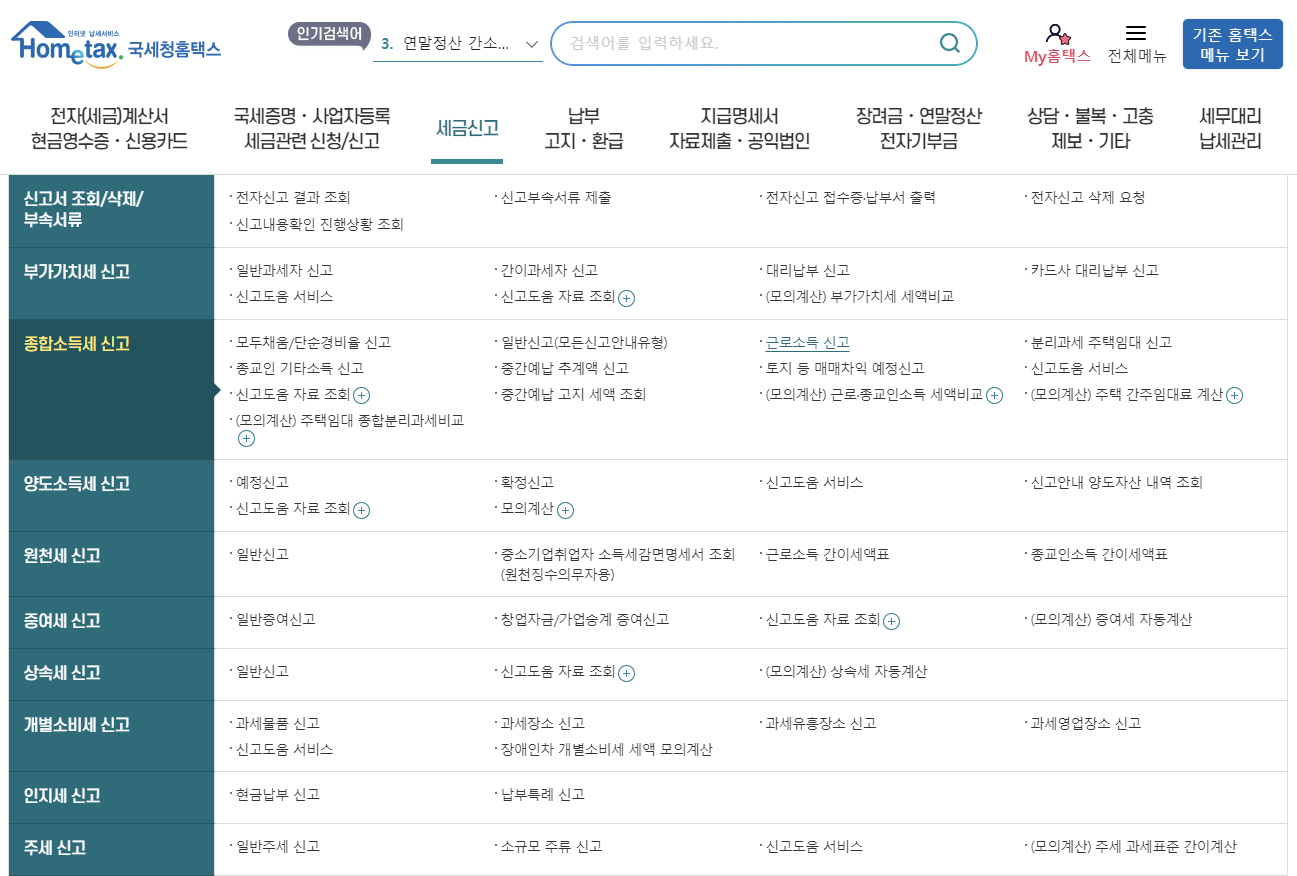
Task: Select 상속세 신고 category
Action: coord(111,674)
